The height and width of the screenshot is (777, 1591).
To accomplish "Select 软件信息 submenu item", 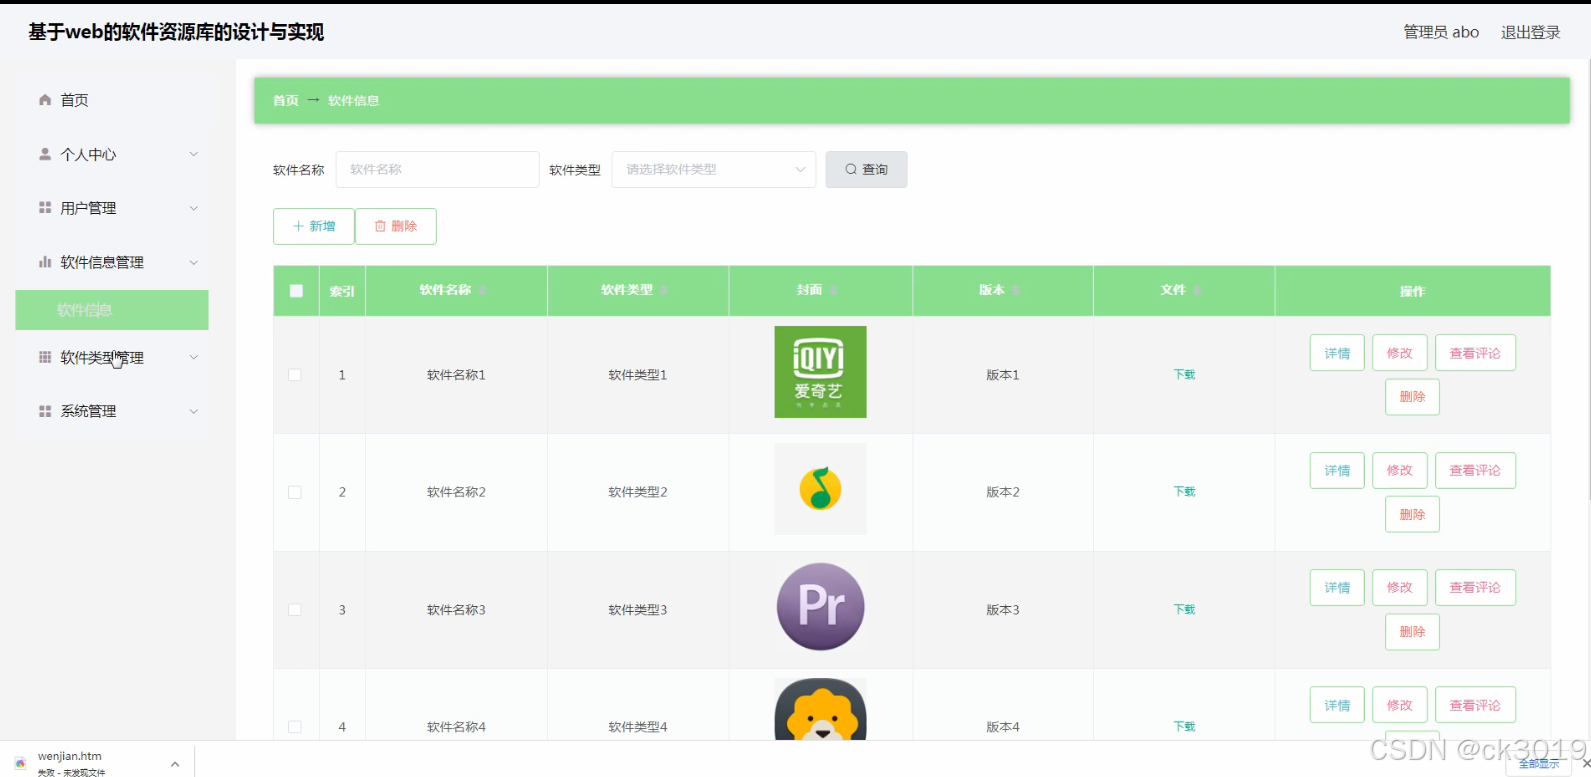I will [112, 310].
